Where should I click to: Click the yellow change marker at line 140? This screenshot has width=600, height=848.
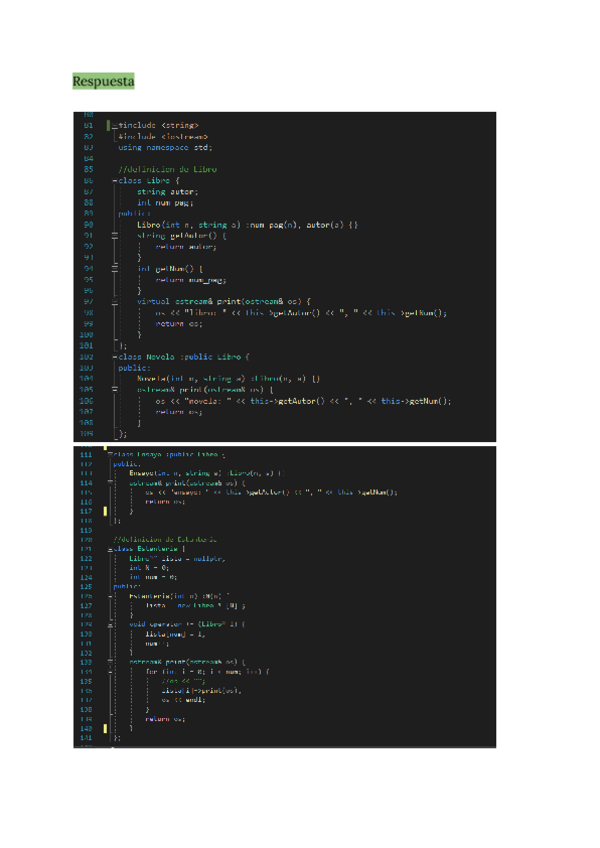105,728
